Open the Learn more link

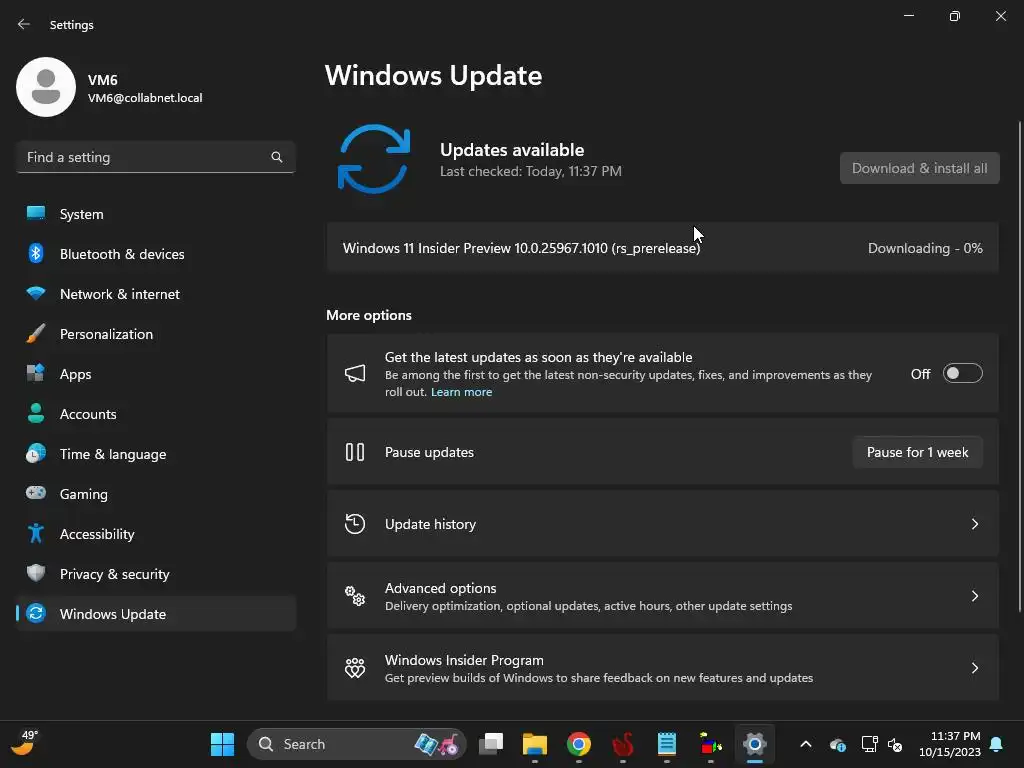click(x=462, y=392)
